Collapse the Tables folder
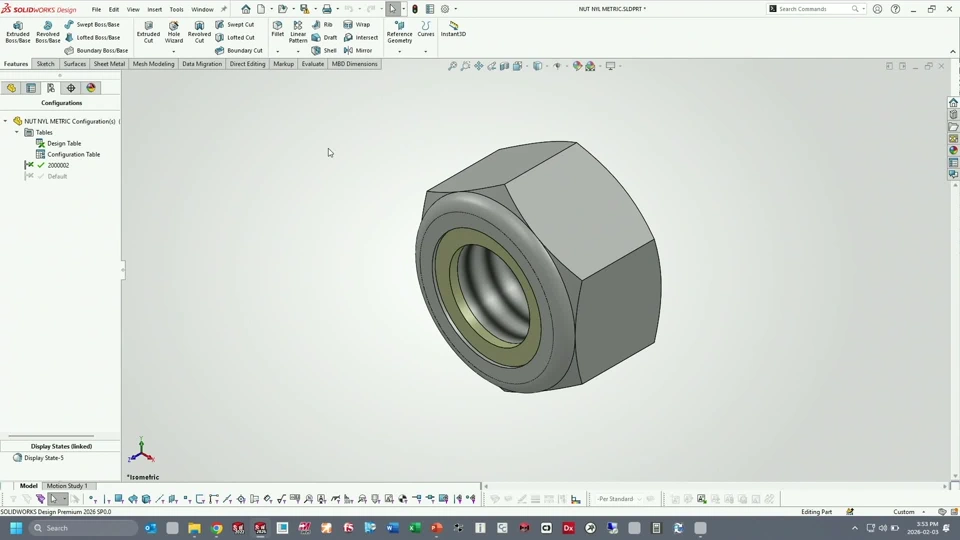This screenshot has width=960, height=540. coord(17,132)
